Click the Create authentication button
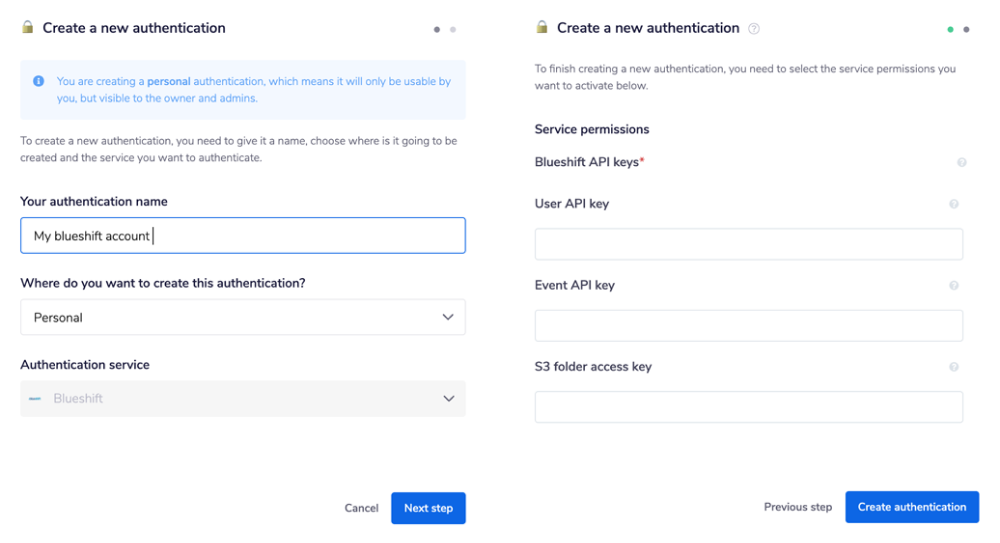 911,507
